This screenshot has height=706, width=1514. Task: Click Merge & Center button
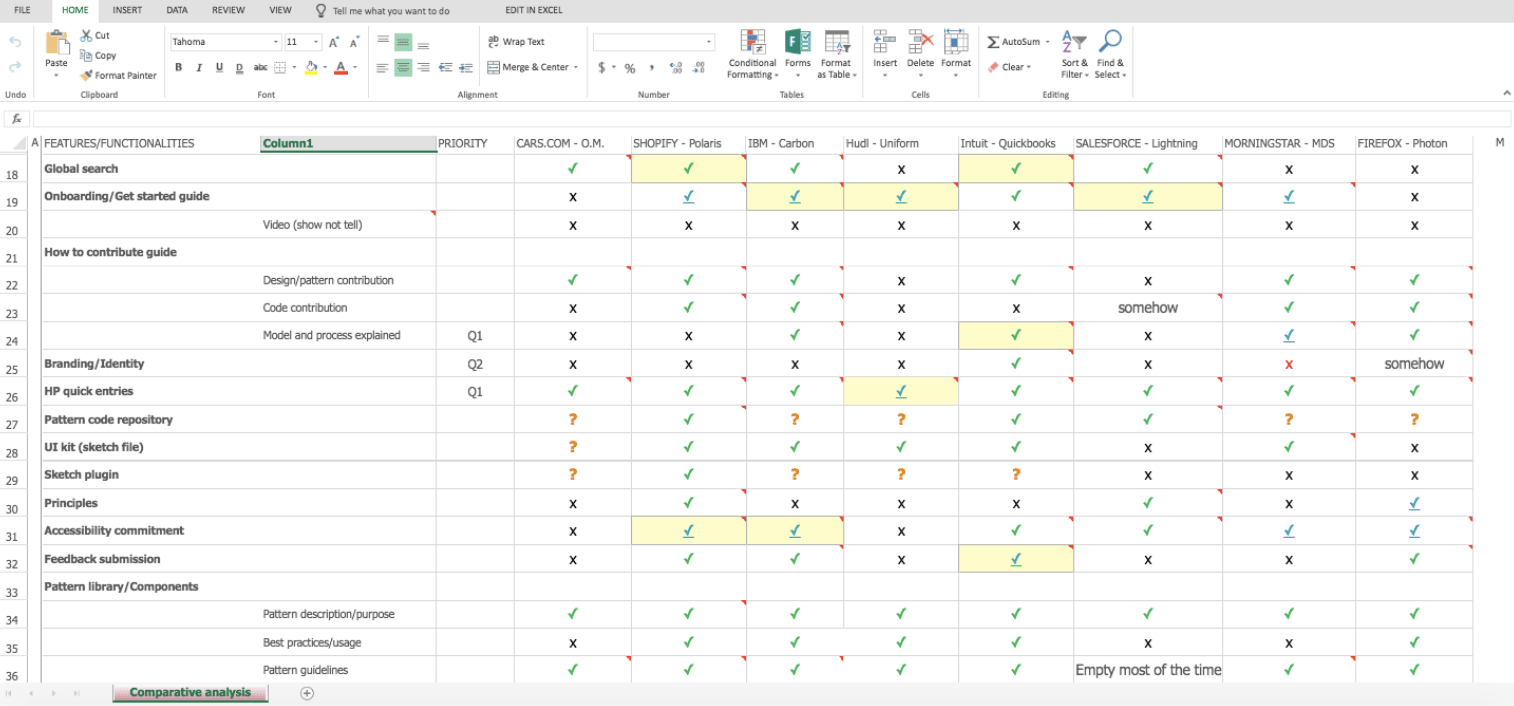(x=528, y=67)
